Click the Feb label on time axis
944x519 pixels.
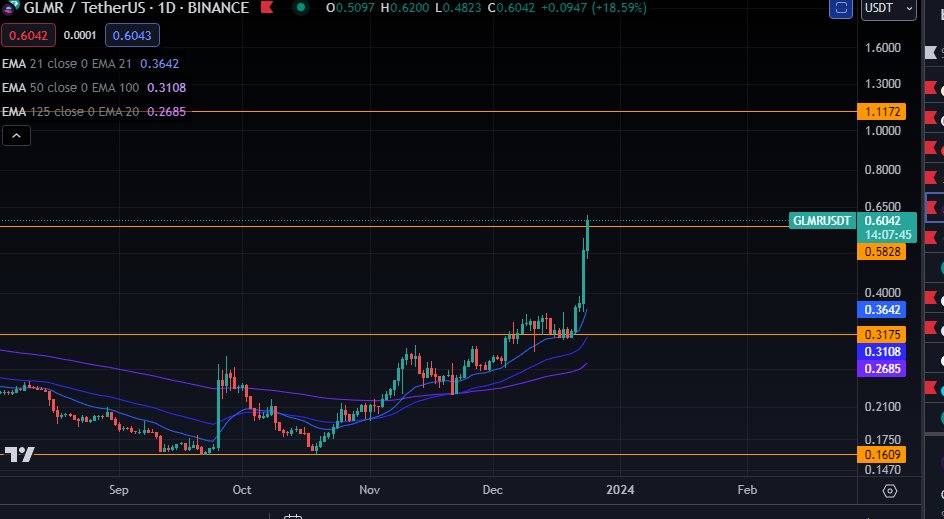coord(747,489)
